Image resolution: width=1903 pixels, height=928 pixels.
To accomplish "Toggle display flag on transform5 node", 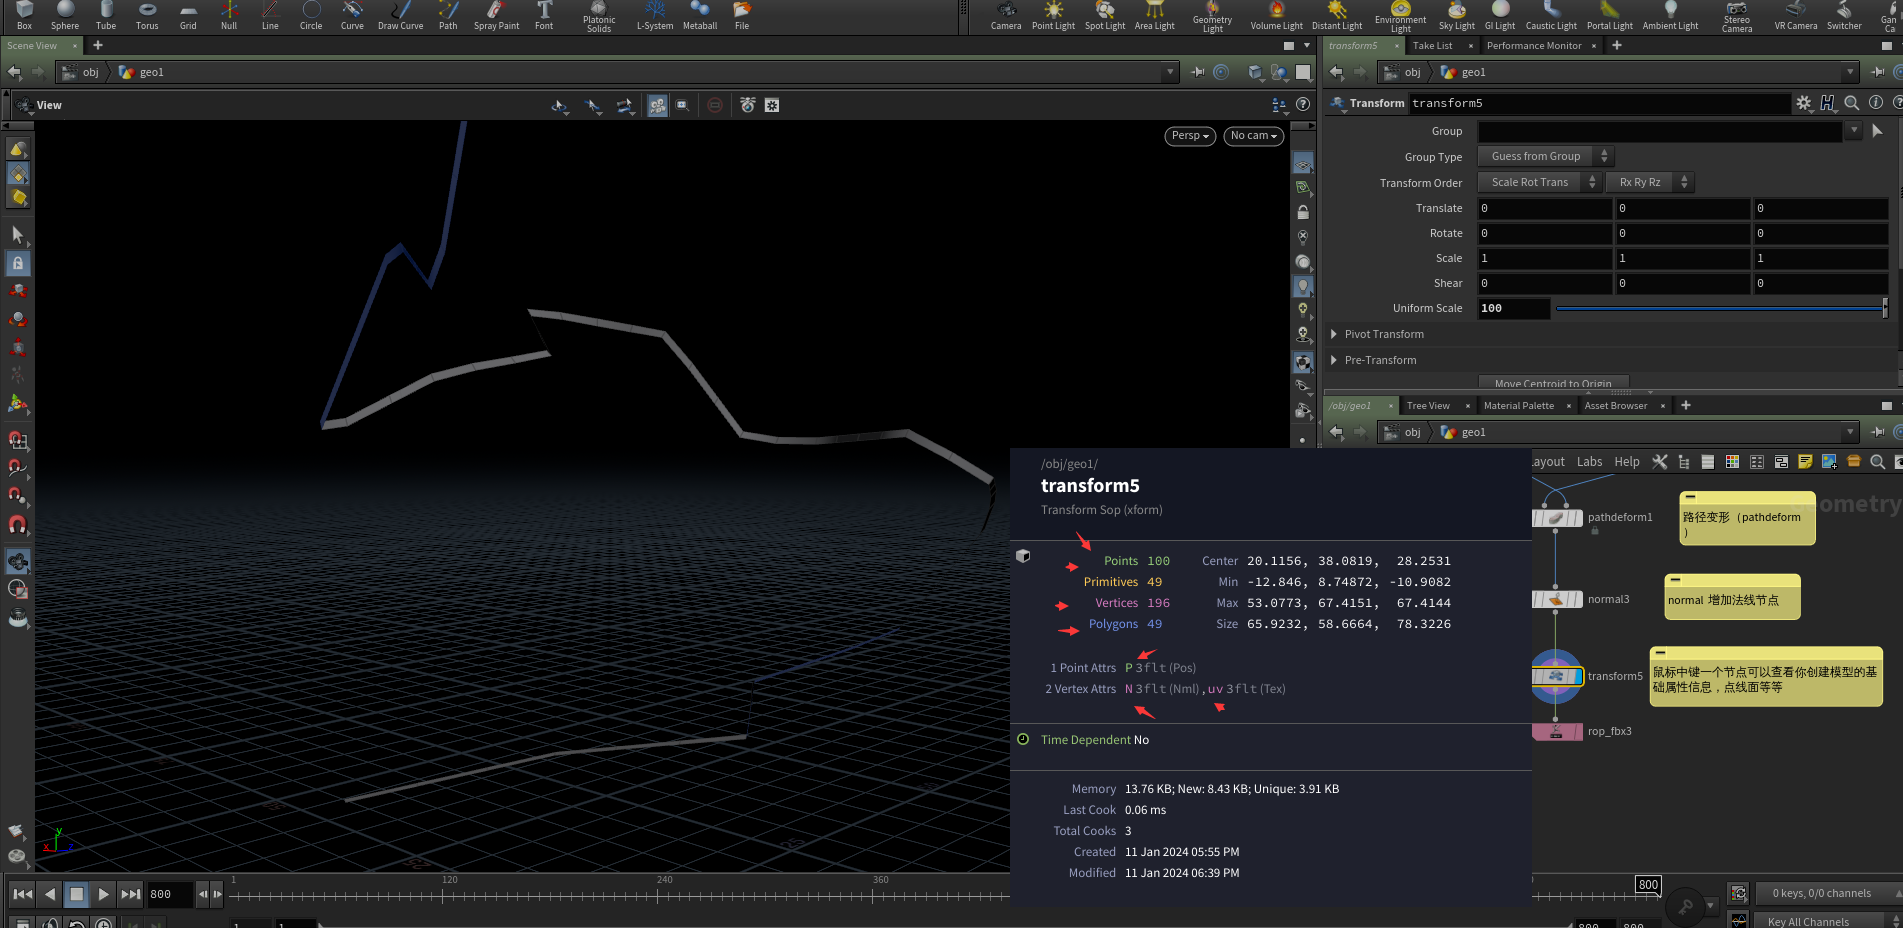I will (x=1578, y=677).
